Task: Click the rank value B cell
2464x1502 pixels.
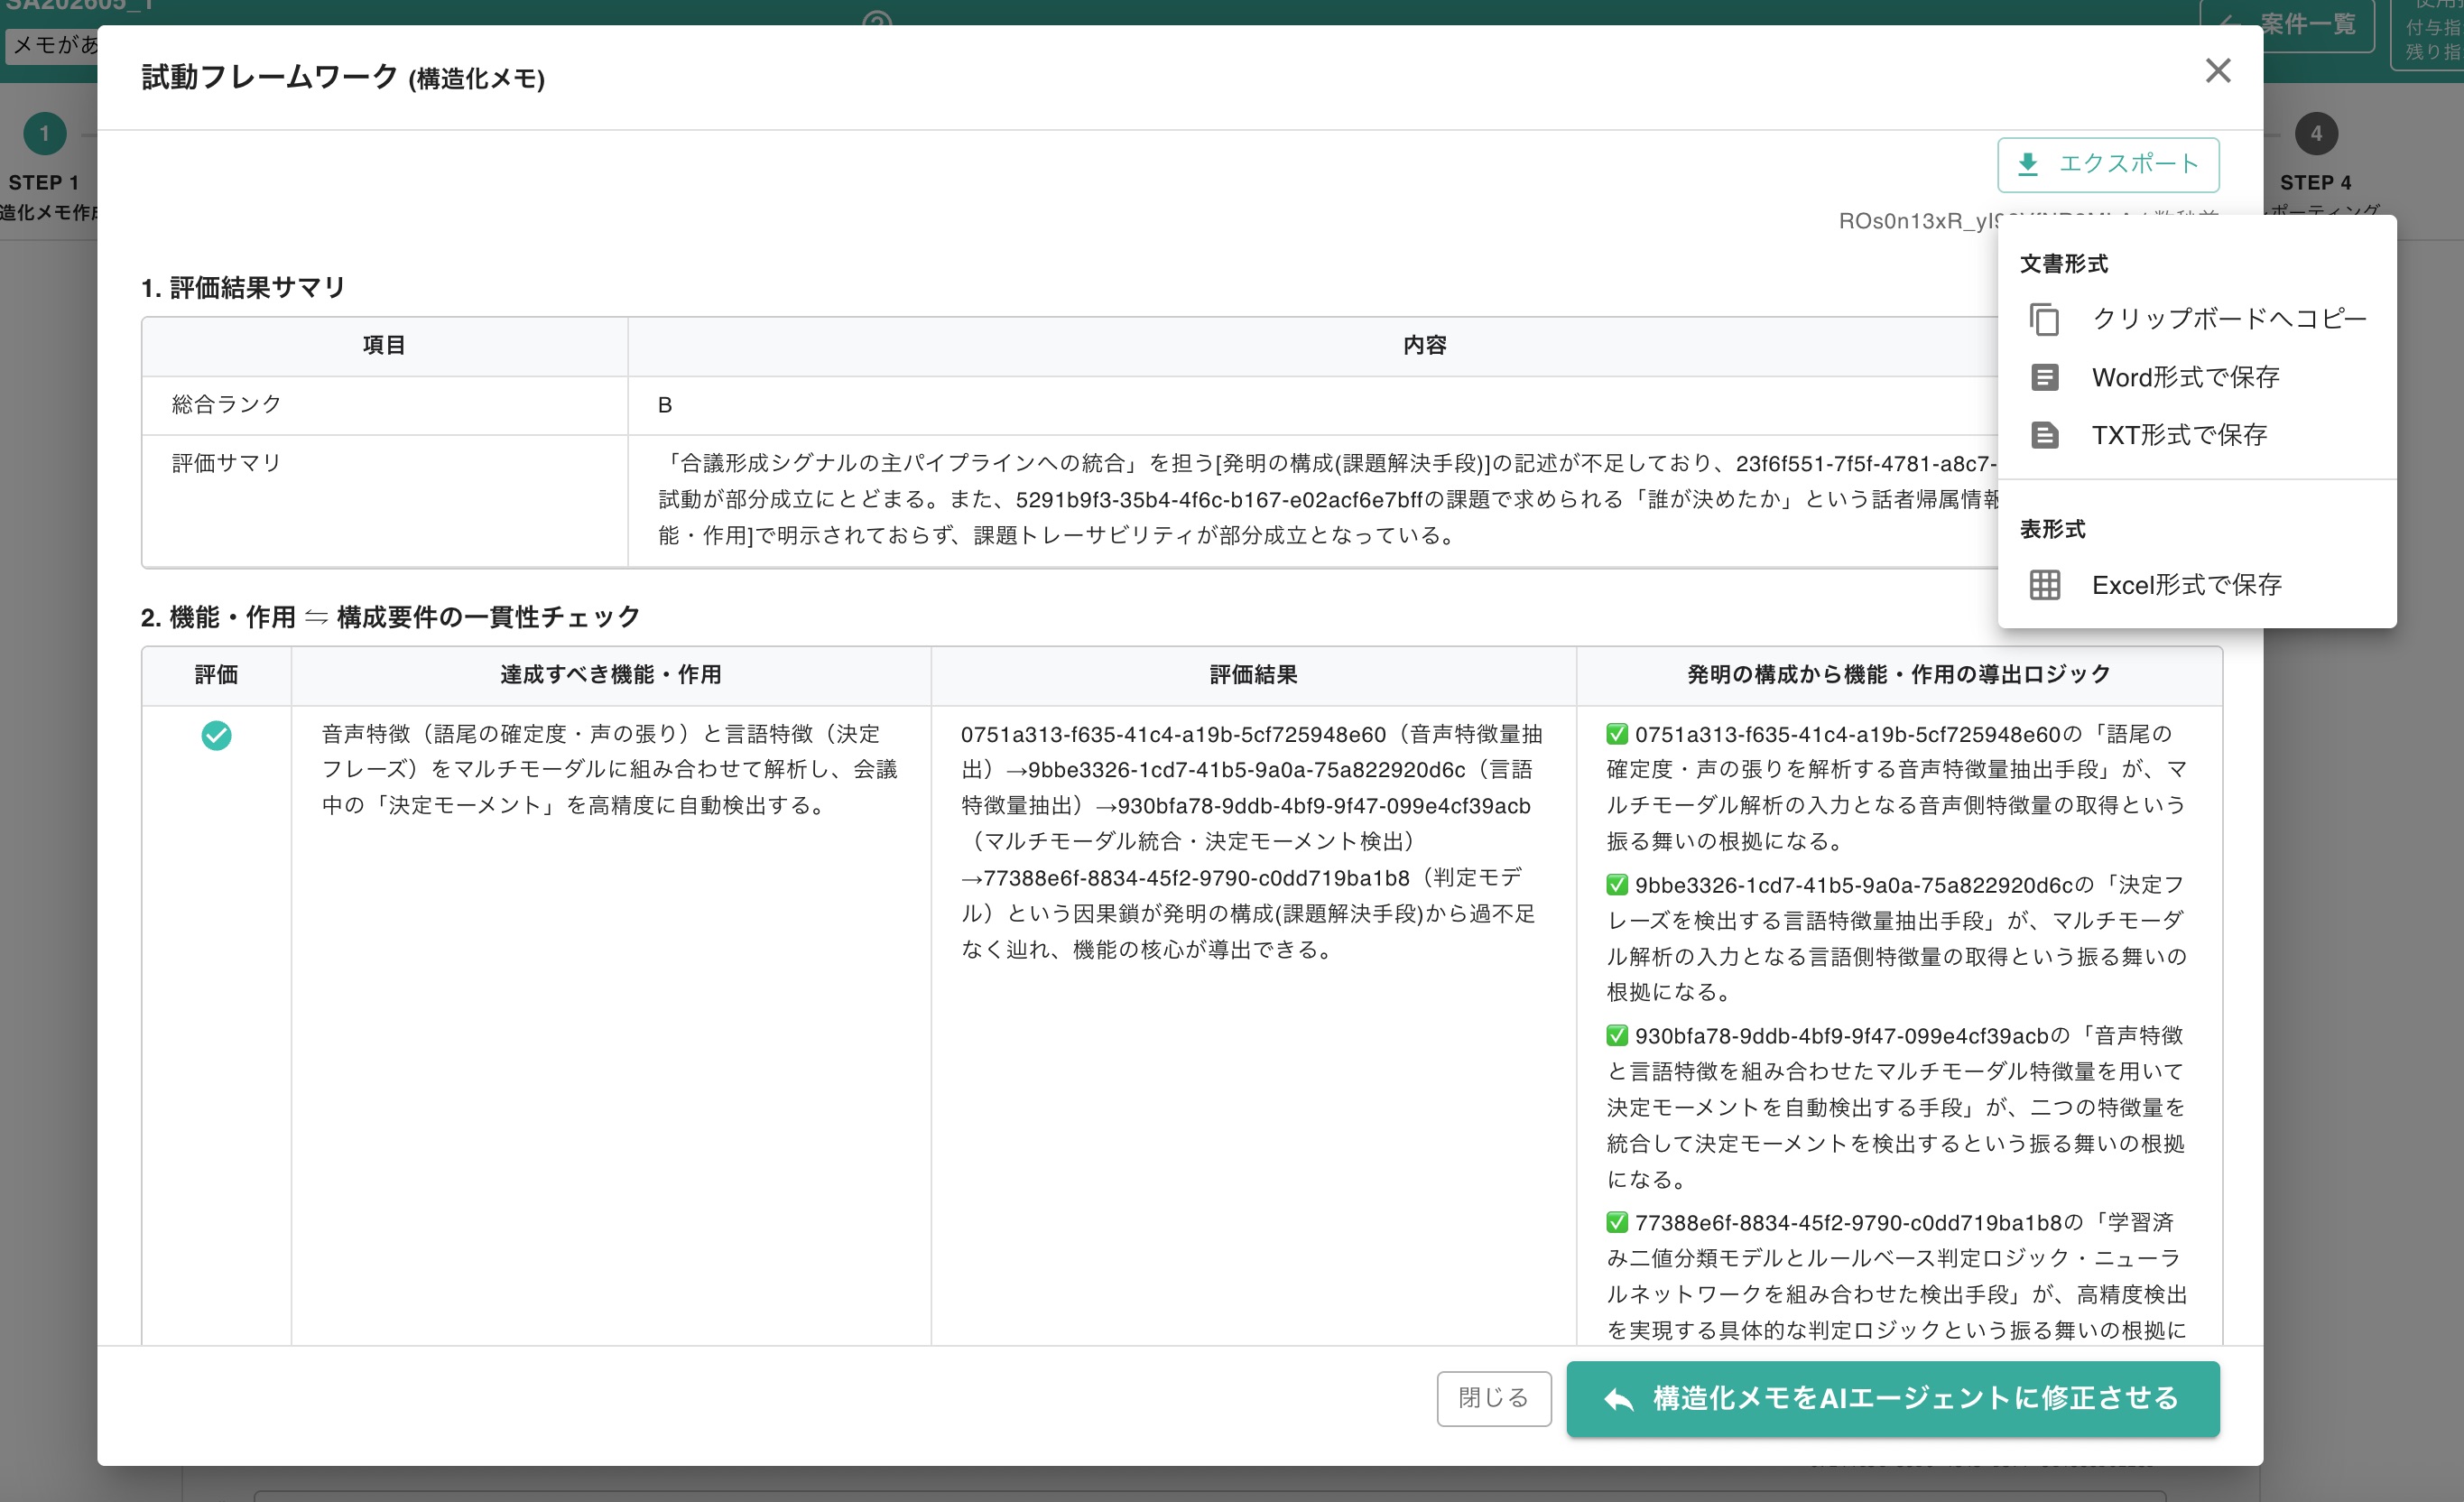Action: (664, 405)
